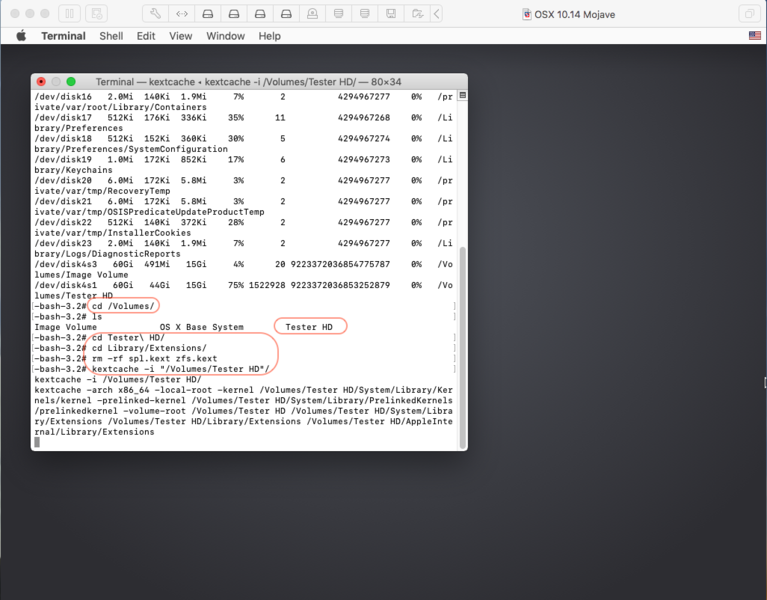Zoom the Terminal window with green button
This screenshot has height=600, width=767.
(71, 82)
